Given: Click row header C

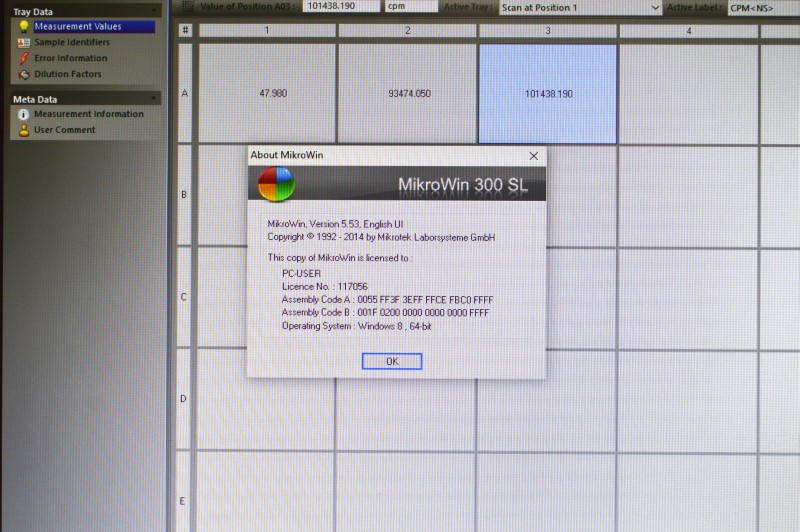Looking at the screenshot, I should 184,297.
